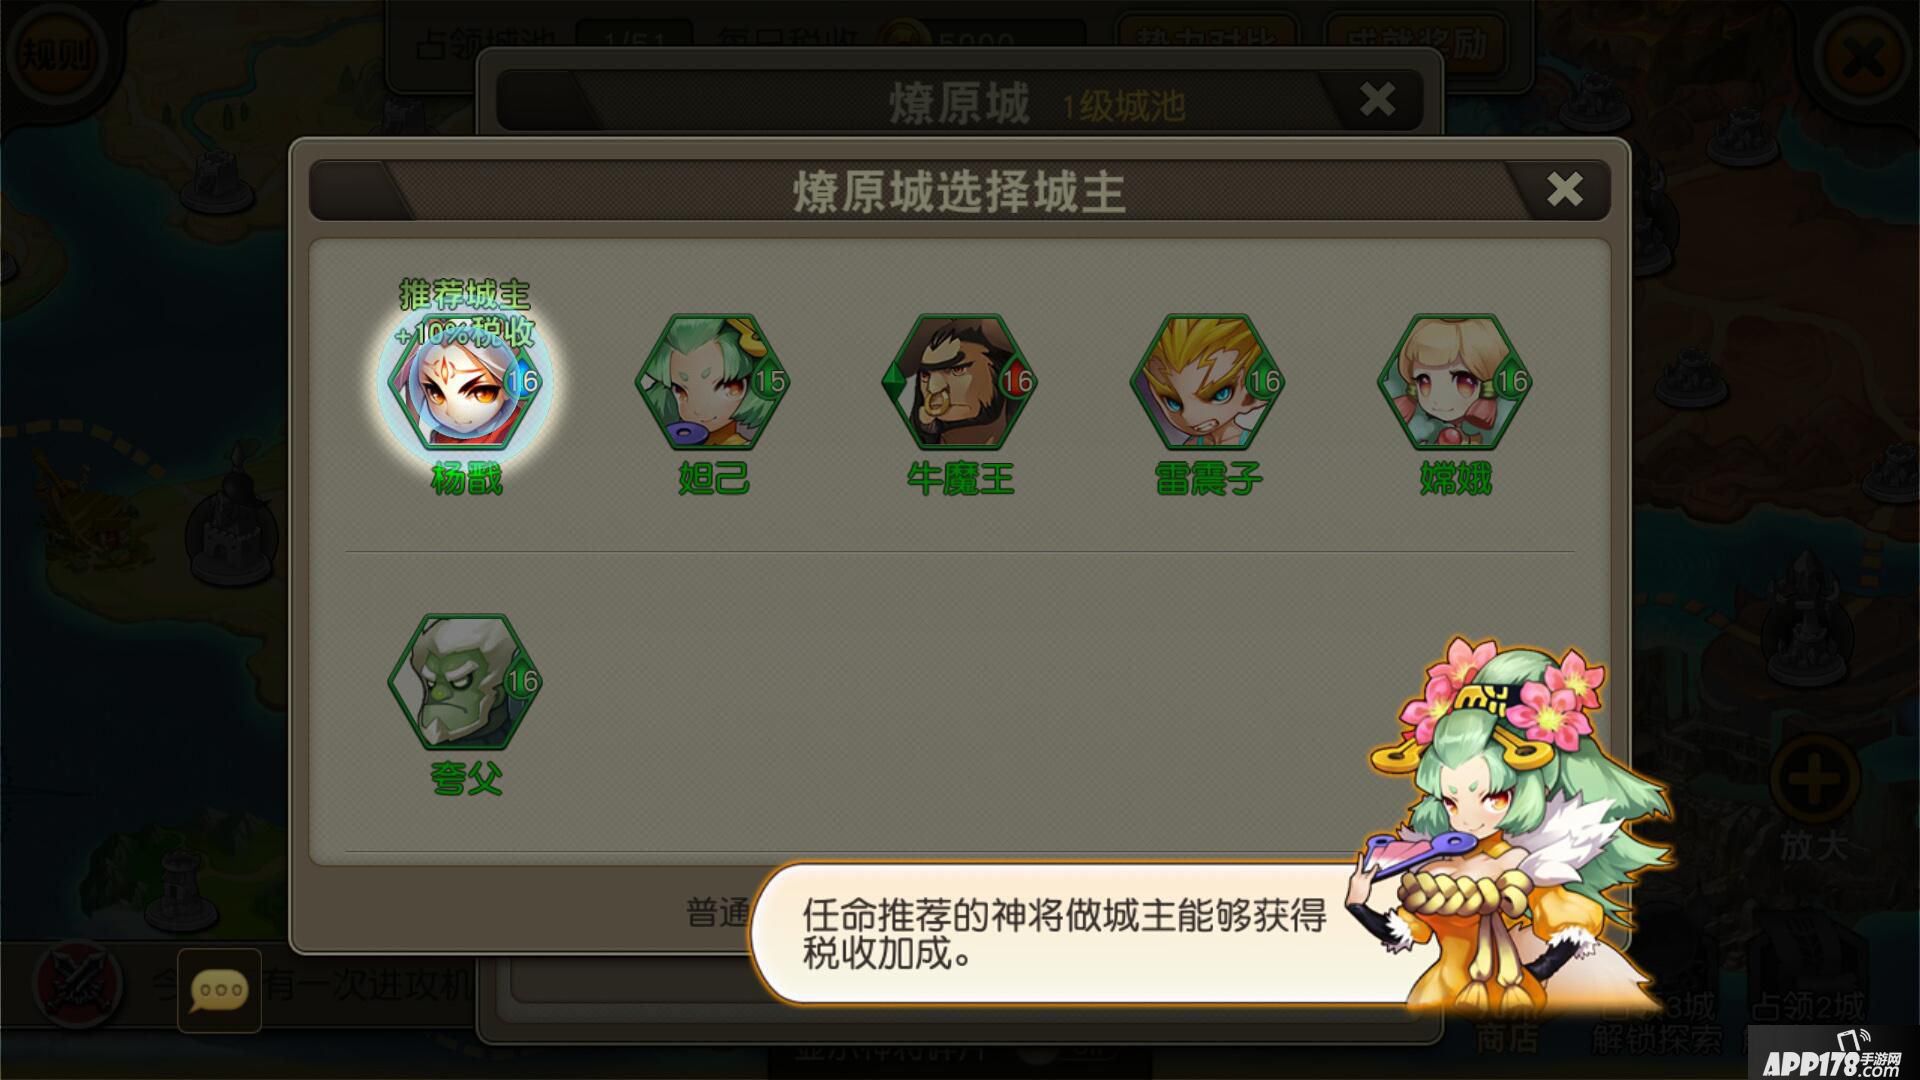1920x1080 pixels.
Task: Select recommended lord 杨戬 hero portrait
Action: click(x=466, y=381)
